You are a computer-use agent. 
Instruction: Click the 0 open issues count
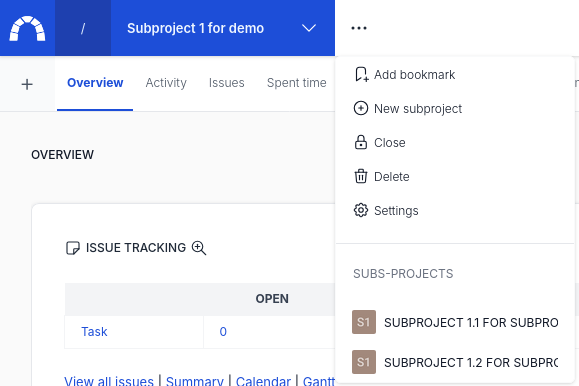click(223, 332)
